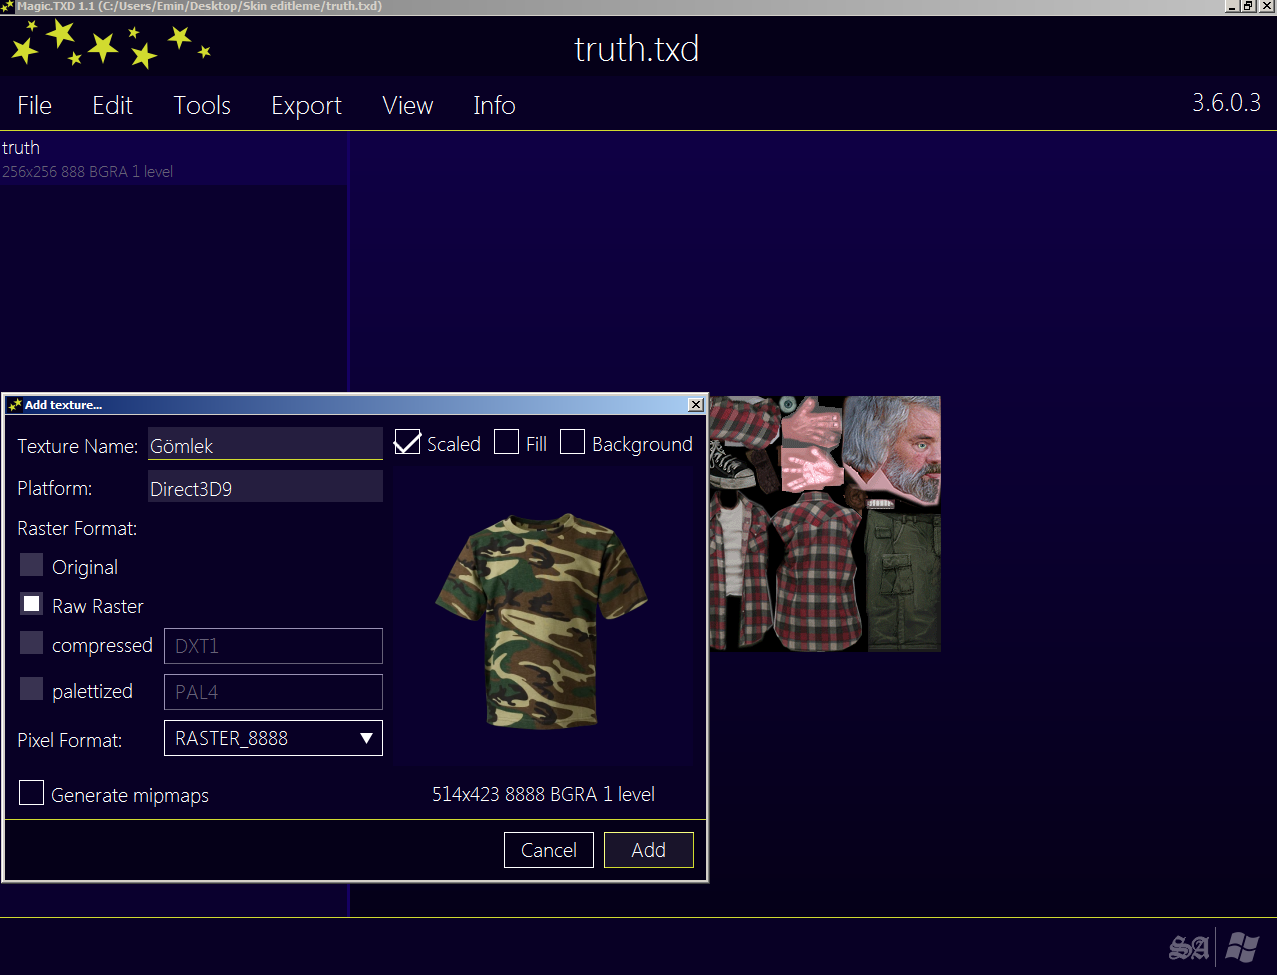
Task: Expand the Pixel Format RASTER_8888 dropdown
Action: click(273, 738)
